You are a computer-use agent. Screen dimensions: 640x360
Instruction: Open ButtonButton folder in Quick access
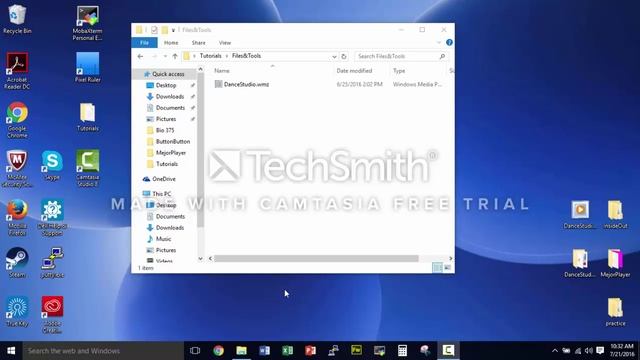(168, 141)
